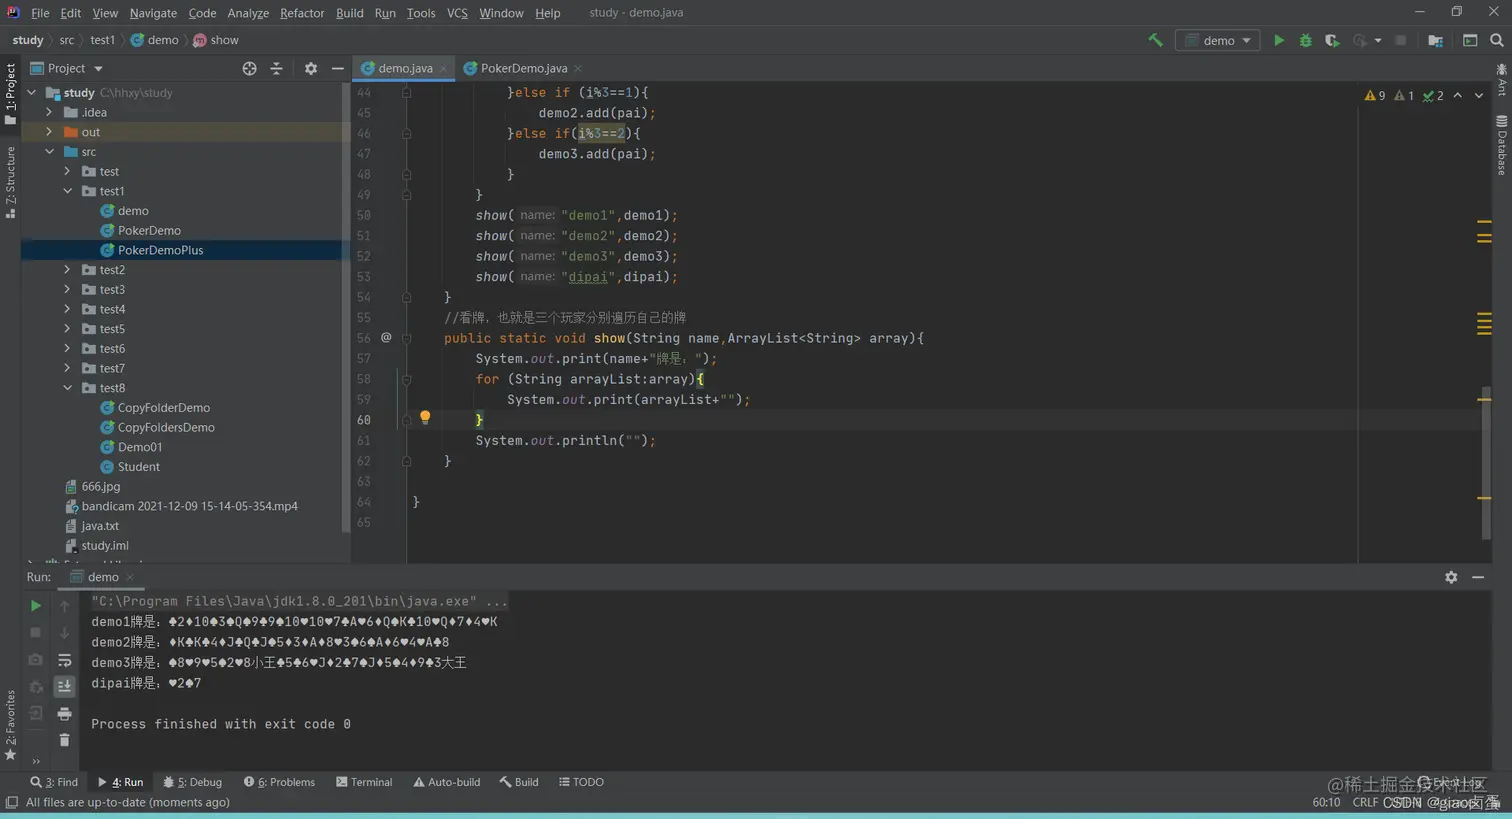Image resolution: width=1512 pixels, height=819 pixels.
Task: Open the Terminal tool window
Action: click(364, 782)
